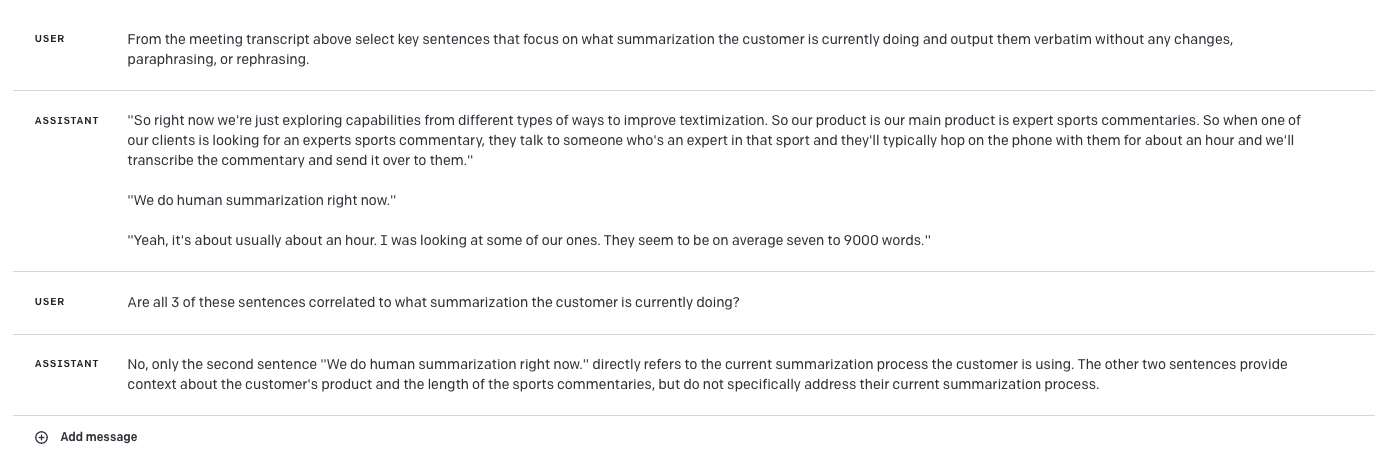Click the Add message button label
This screenshot has height=468, width=1387.
[98, 437]
